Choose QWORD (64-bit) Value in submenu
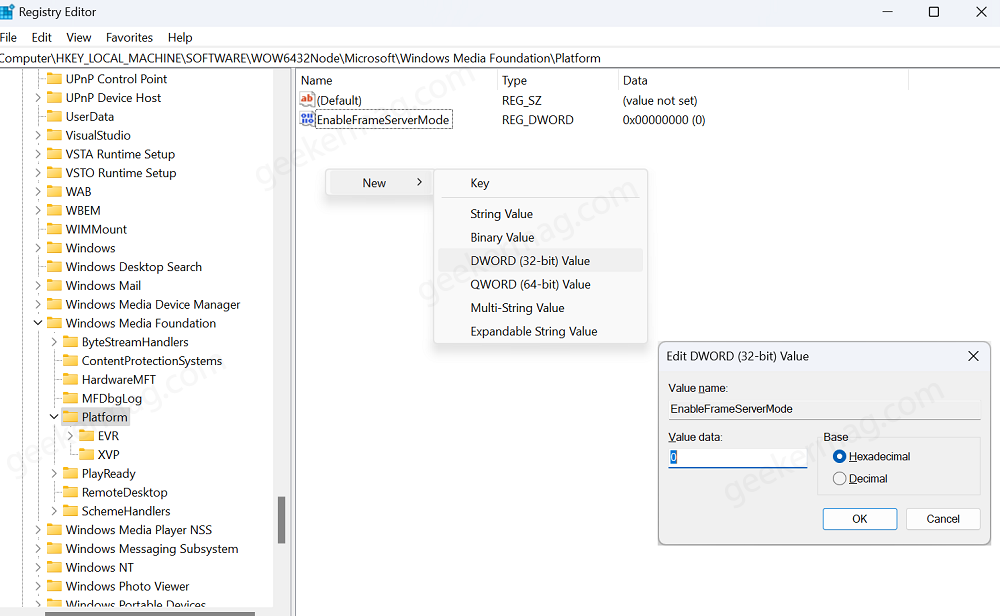 [540, 284]
